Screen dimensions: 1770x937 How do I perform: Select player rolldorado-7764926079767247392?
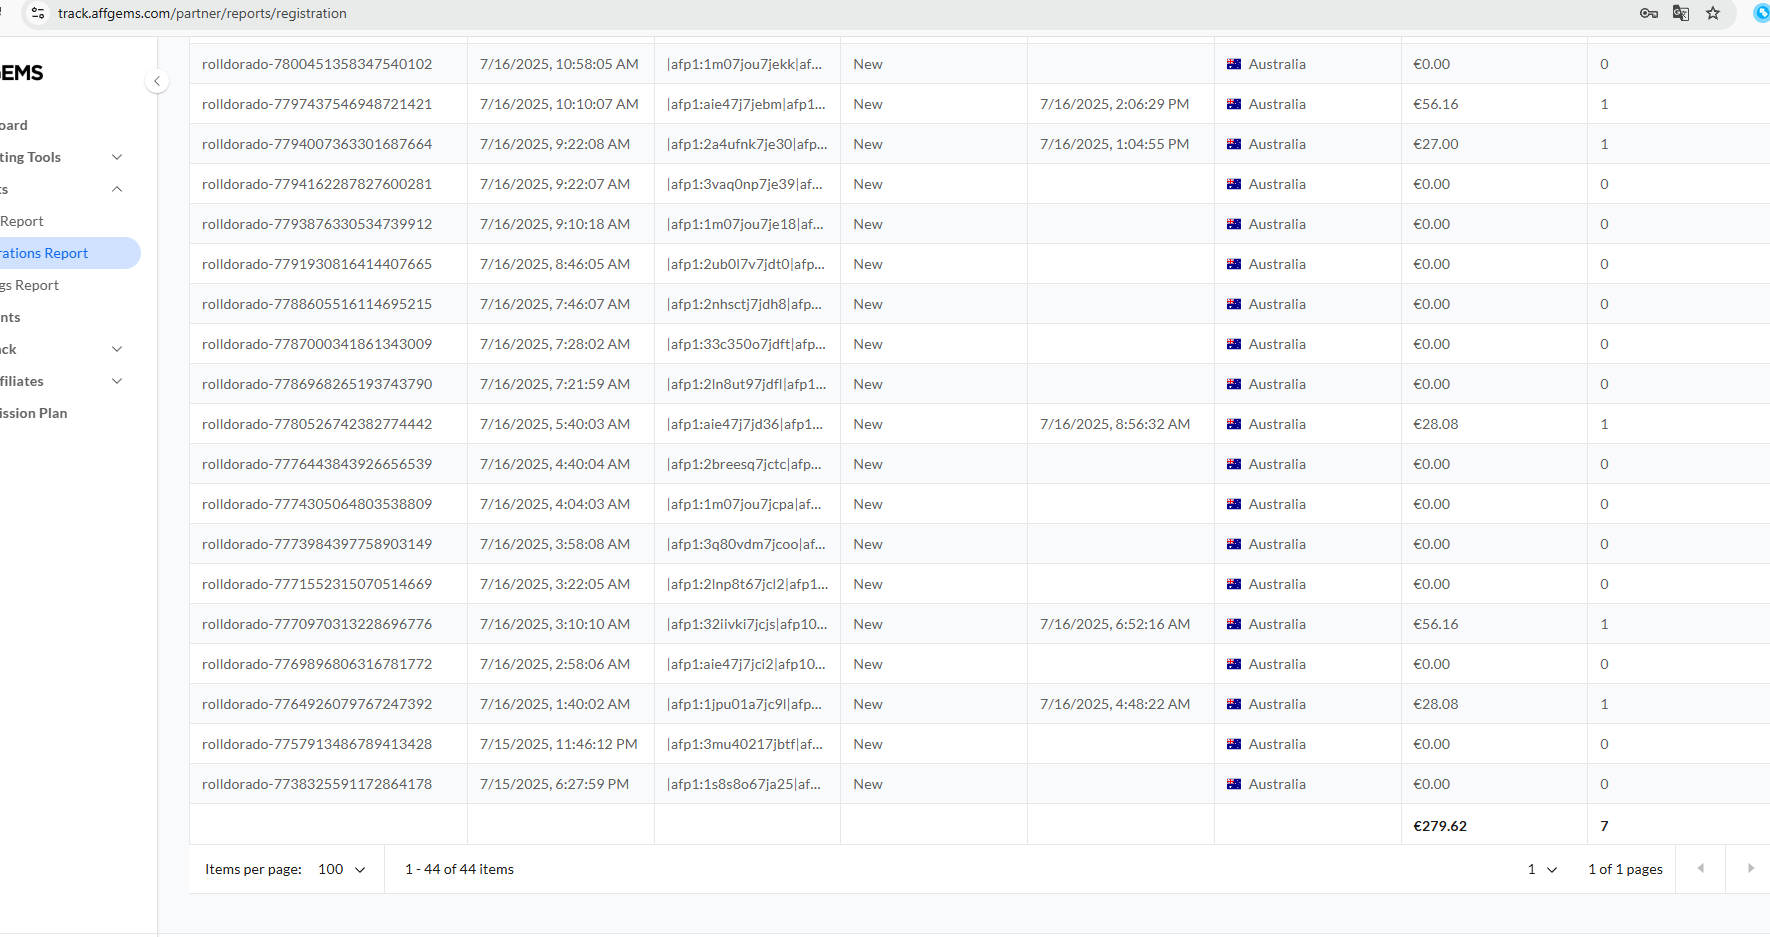point(317,704)
